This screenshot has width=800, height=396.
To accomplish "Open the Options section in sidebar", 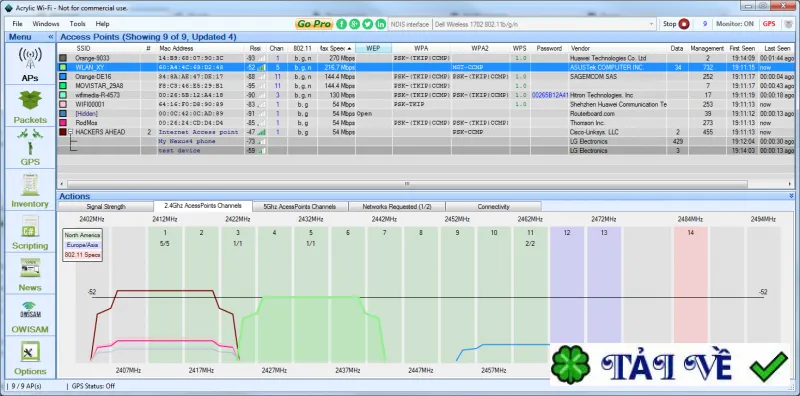I will tap(30, 358).
